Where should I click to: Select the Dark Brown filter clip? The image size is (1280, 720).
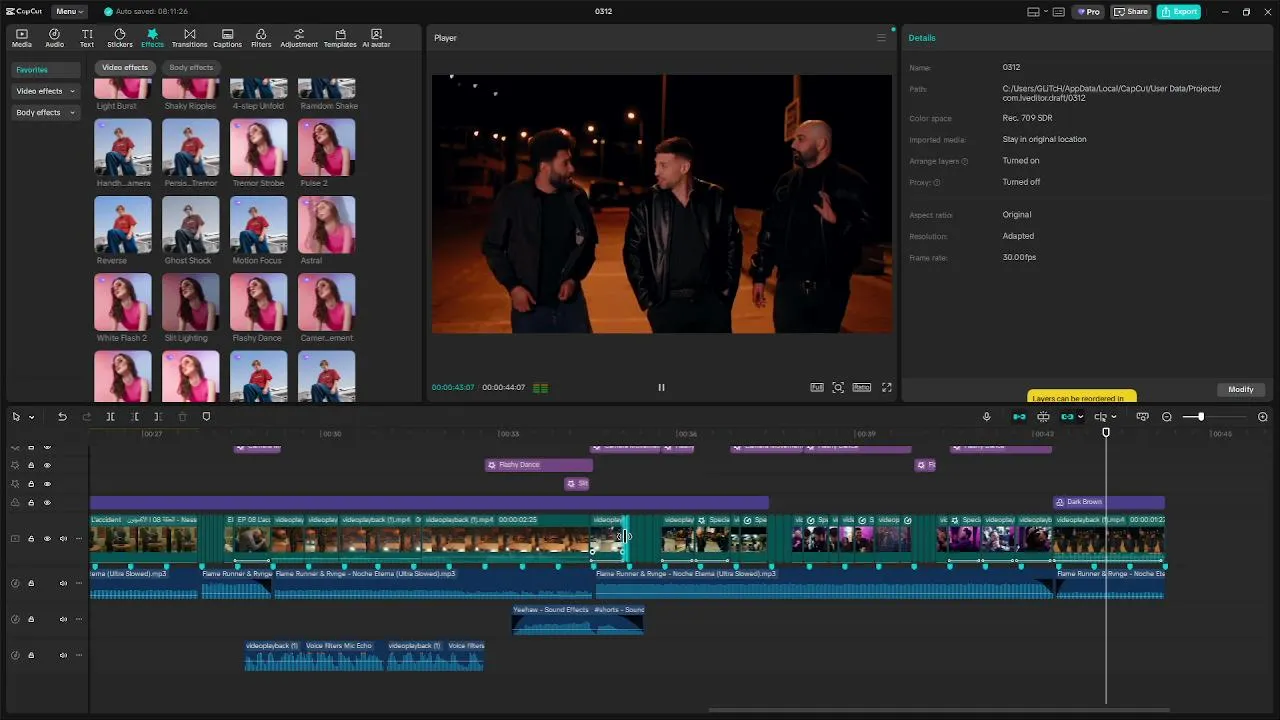tap(1109, 502)
